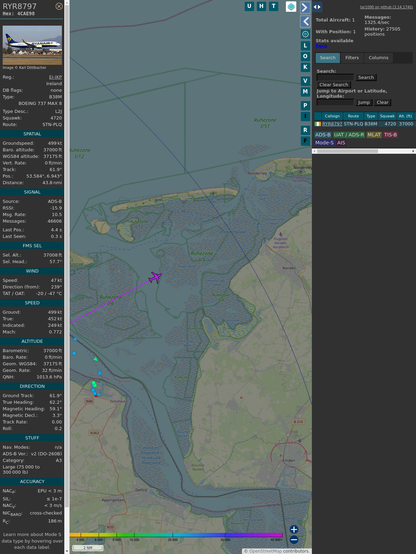Viewport: 416px width, 554px height.
Task: Collapse sidebar with the left chevron
Action: pyautogui.click(x=305, y=22)
